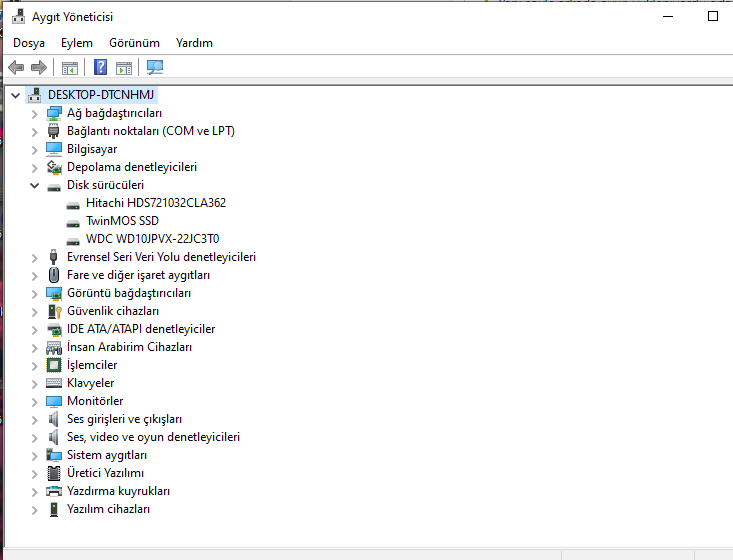Viewport: 733px width, 560px height.
Task: Click the Yazdırma kuyrukları printer icon
Action: tap(54, 491)
